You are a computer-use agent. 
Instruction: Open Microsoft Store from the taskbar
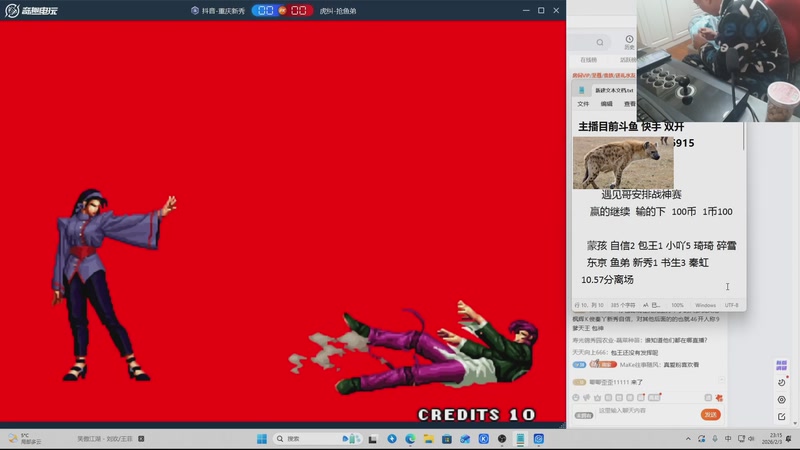(x=447, y=439)
